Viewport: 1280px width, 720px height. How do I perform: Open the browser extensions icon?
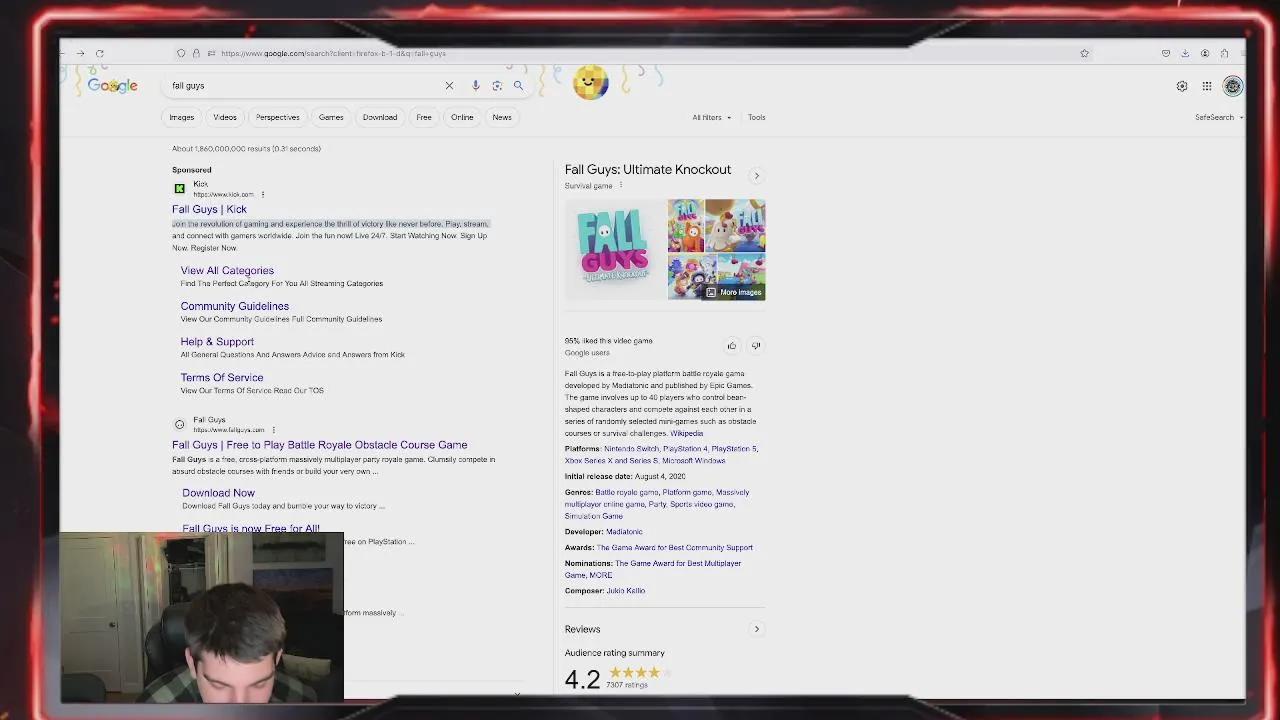click(1224, 53)
